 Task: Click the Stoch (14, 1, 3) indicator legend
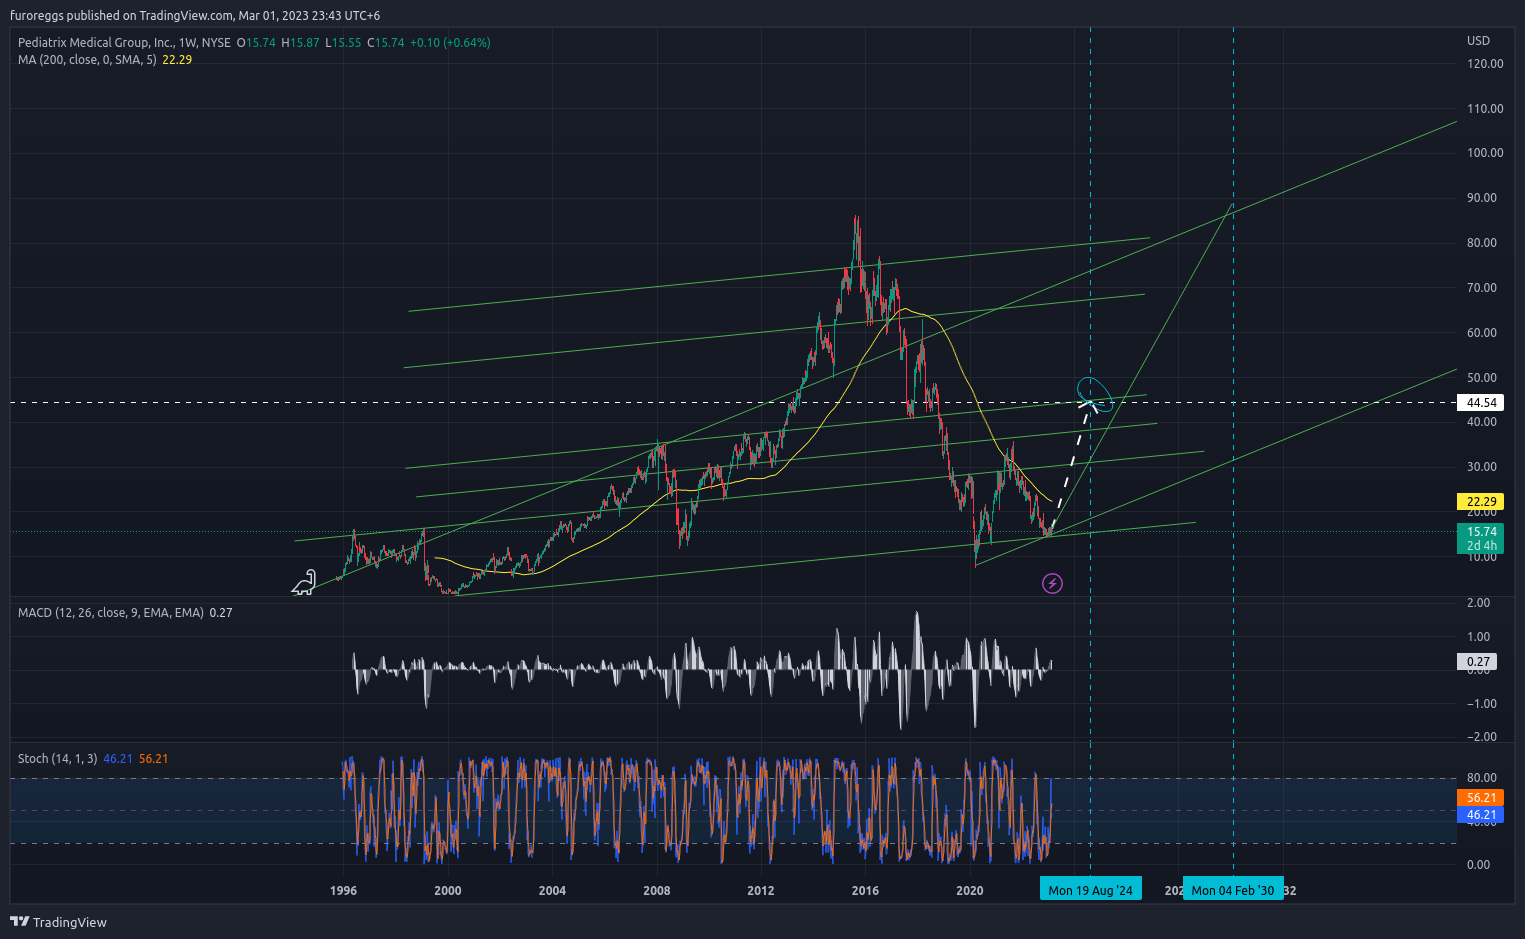57,759
